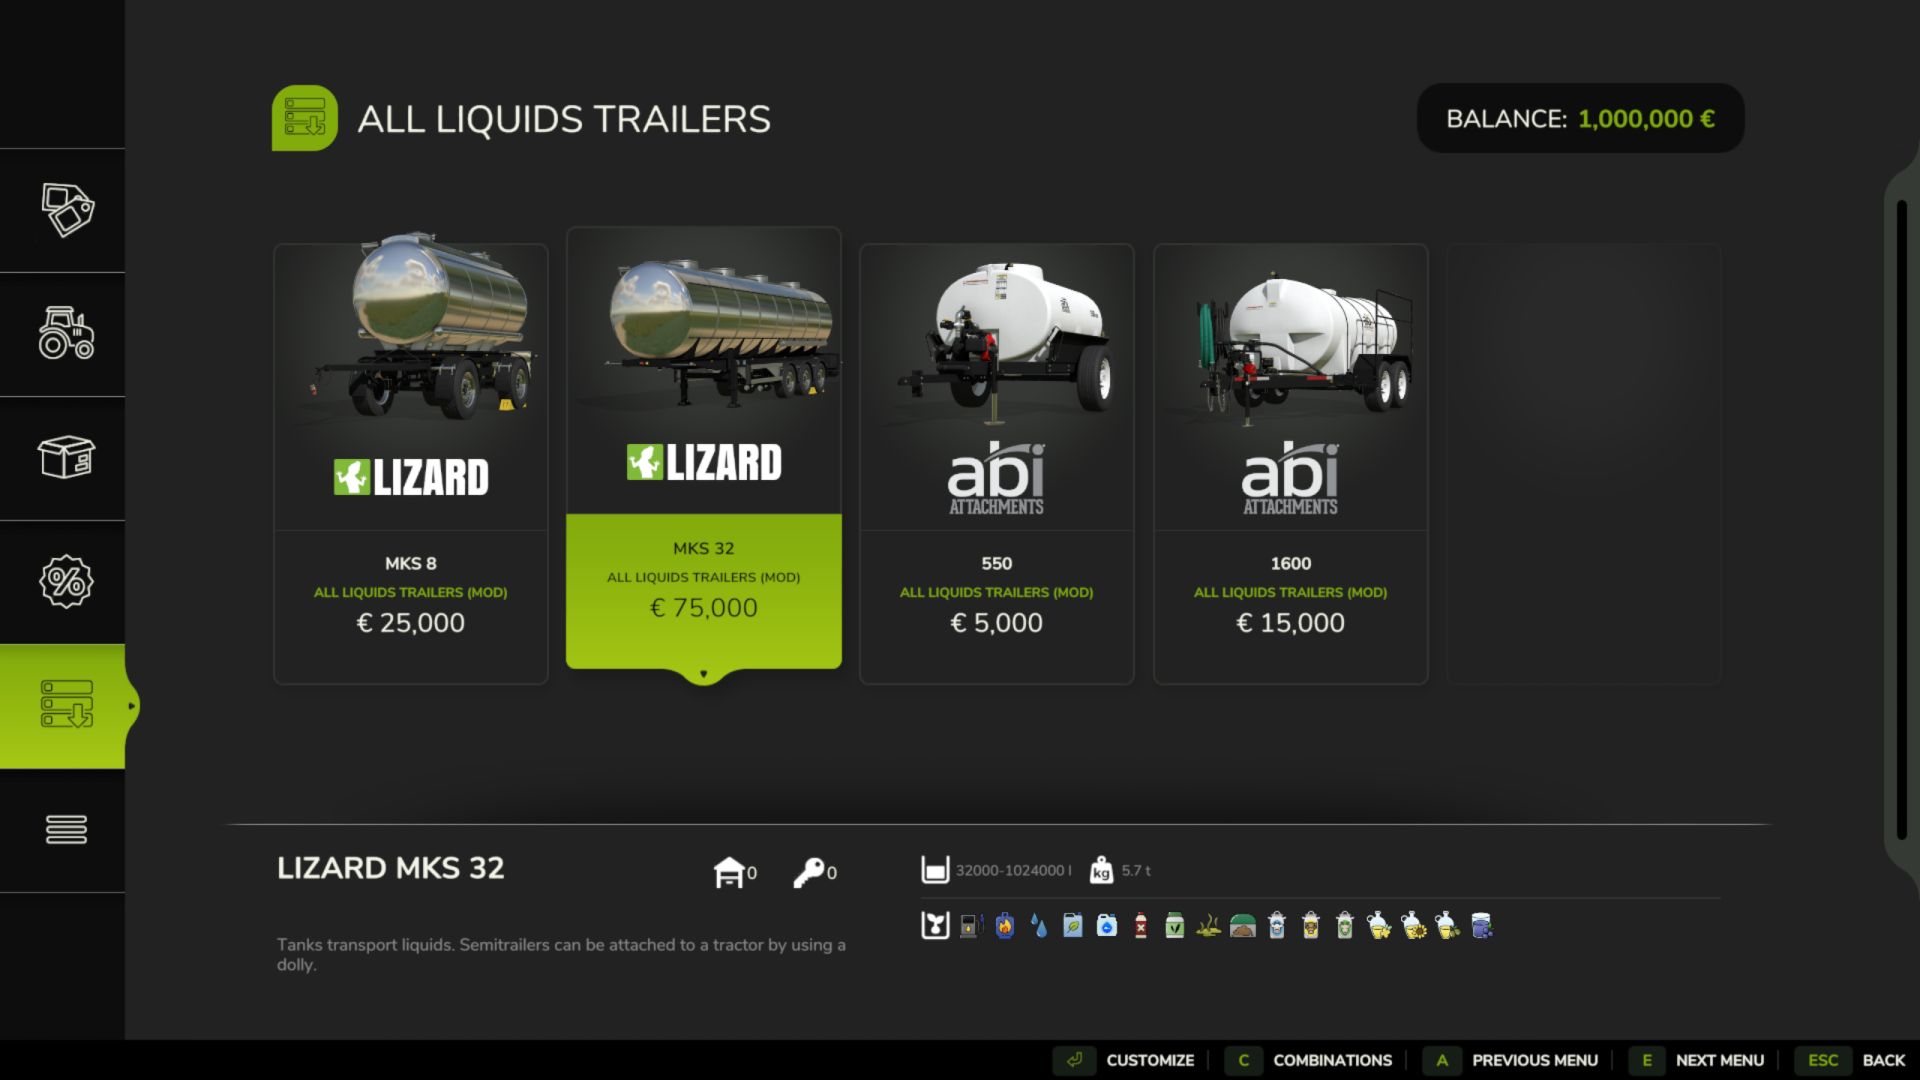Click the sunflower oil fill type icon

click(x=1413, y=926)
